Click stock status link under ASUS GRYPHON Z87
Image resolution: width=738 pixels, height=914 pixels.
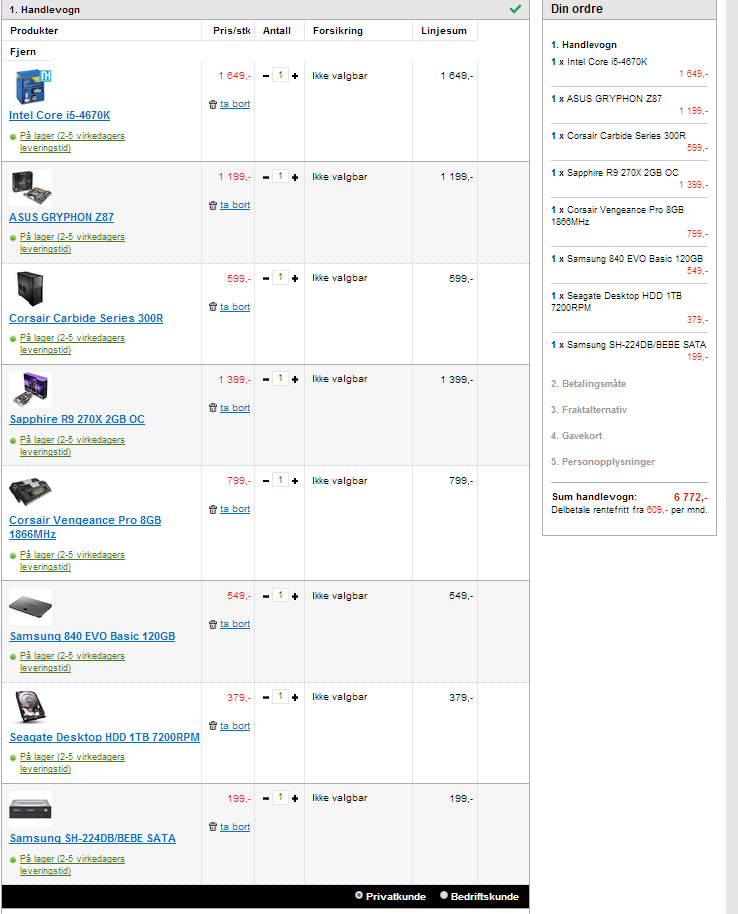[x=72, y=242]
